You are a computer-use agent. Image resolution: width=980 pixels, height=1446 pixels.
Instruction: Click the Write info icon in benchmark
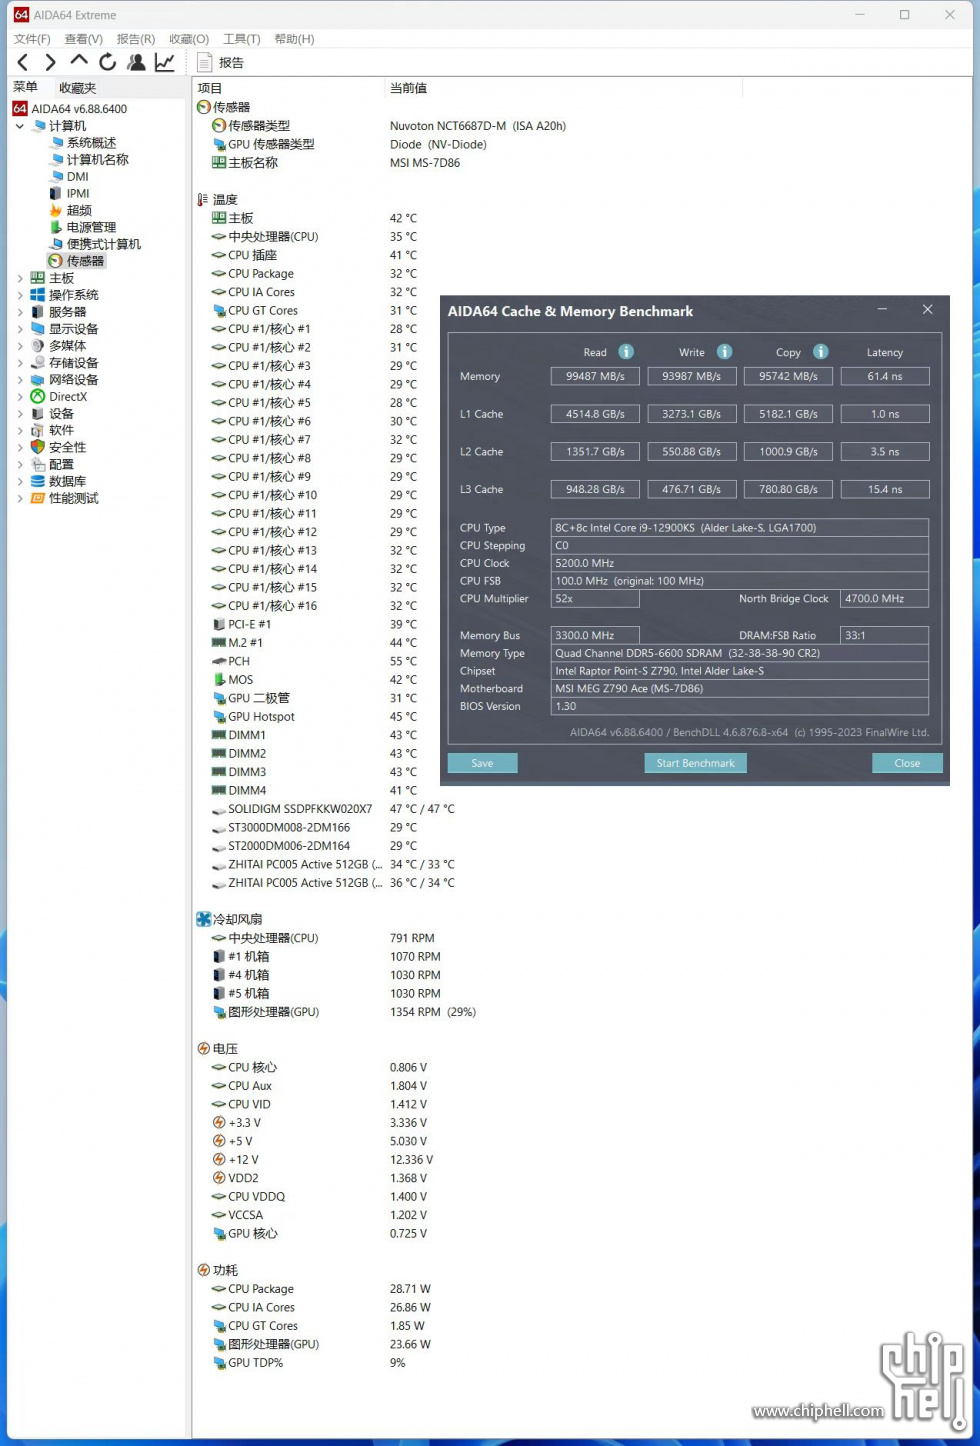pos(725,352)
